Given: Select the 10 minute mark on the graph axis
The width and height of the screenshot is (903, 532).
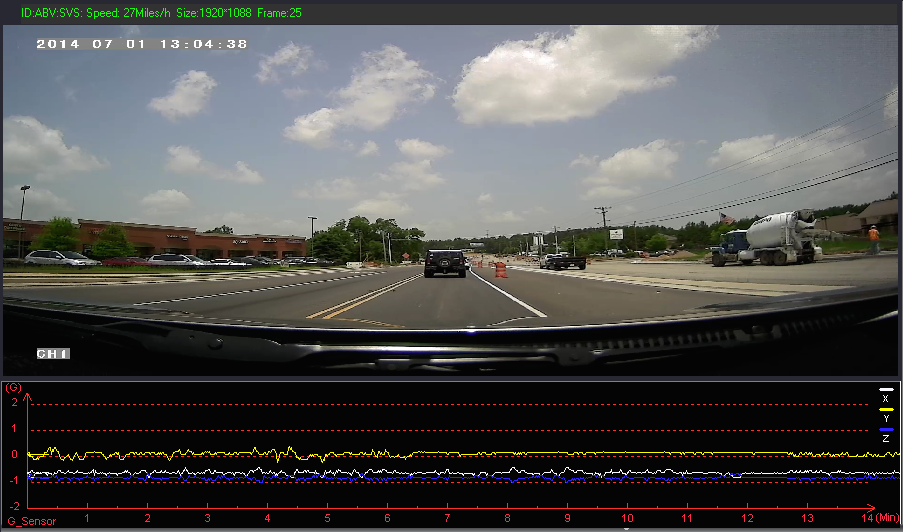Looking at the screenshot, I should tap(627, 518).
